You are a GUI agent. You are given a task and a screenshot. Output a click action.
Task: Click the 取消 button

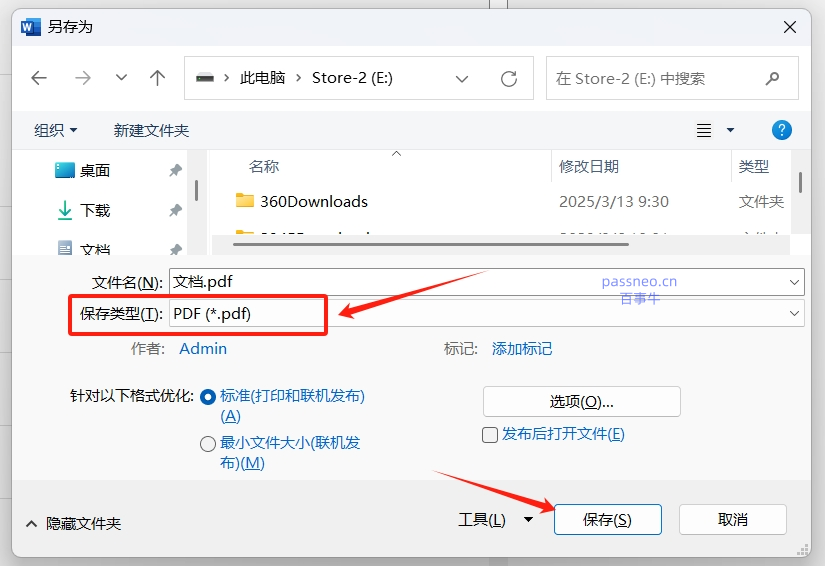click(x=732, y=520)
